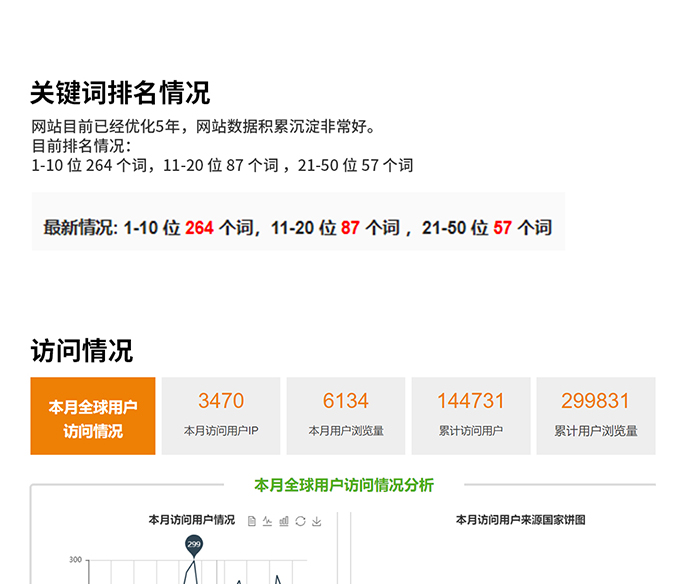Download chart as image icon

click(317, 521)
